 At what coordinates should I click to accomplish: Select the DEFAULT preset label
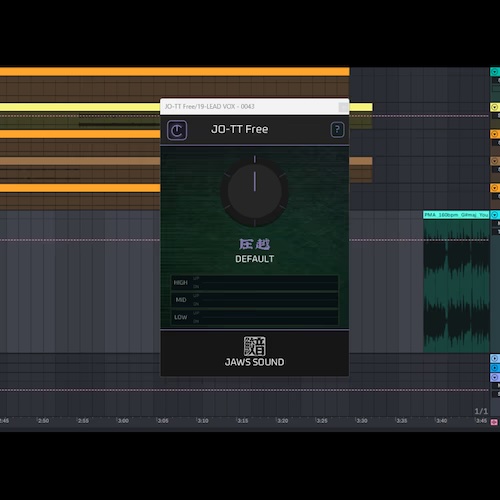tap(255, 259)
